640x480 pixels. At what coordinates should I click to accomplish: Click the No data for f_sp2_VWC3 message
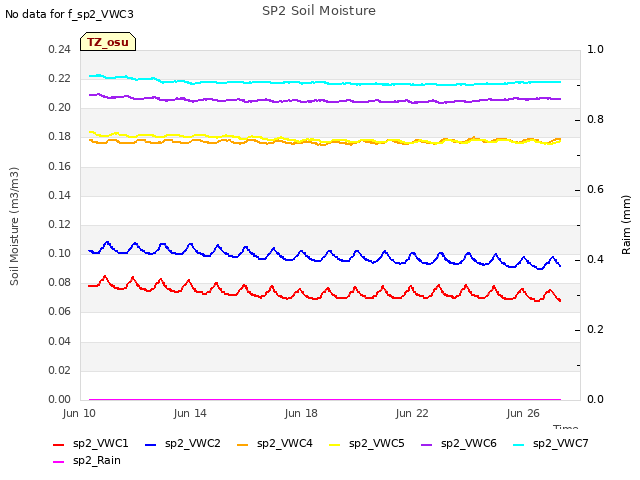[69, 14]
